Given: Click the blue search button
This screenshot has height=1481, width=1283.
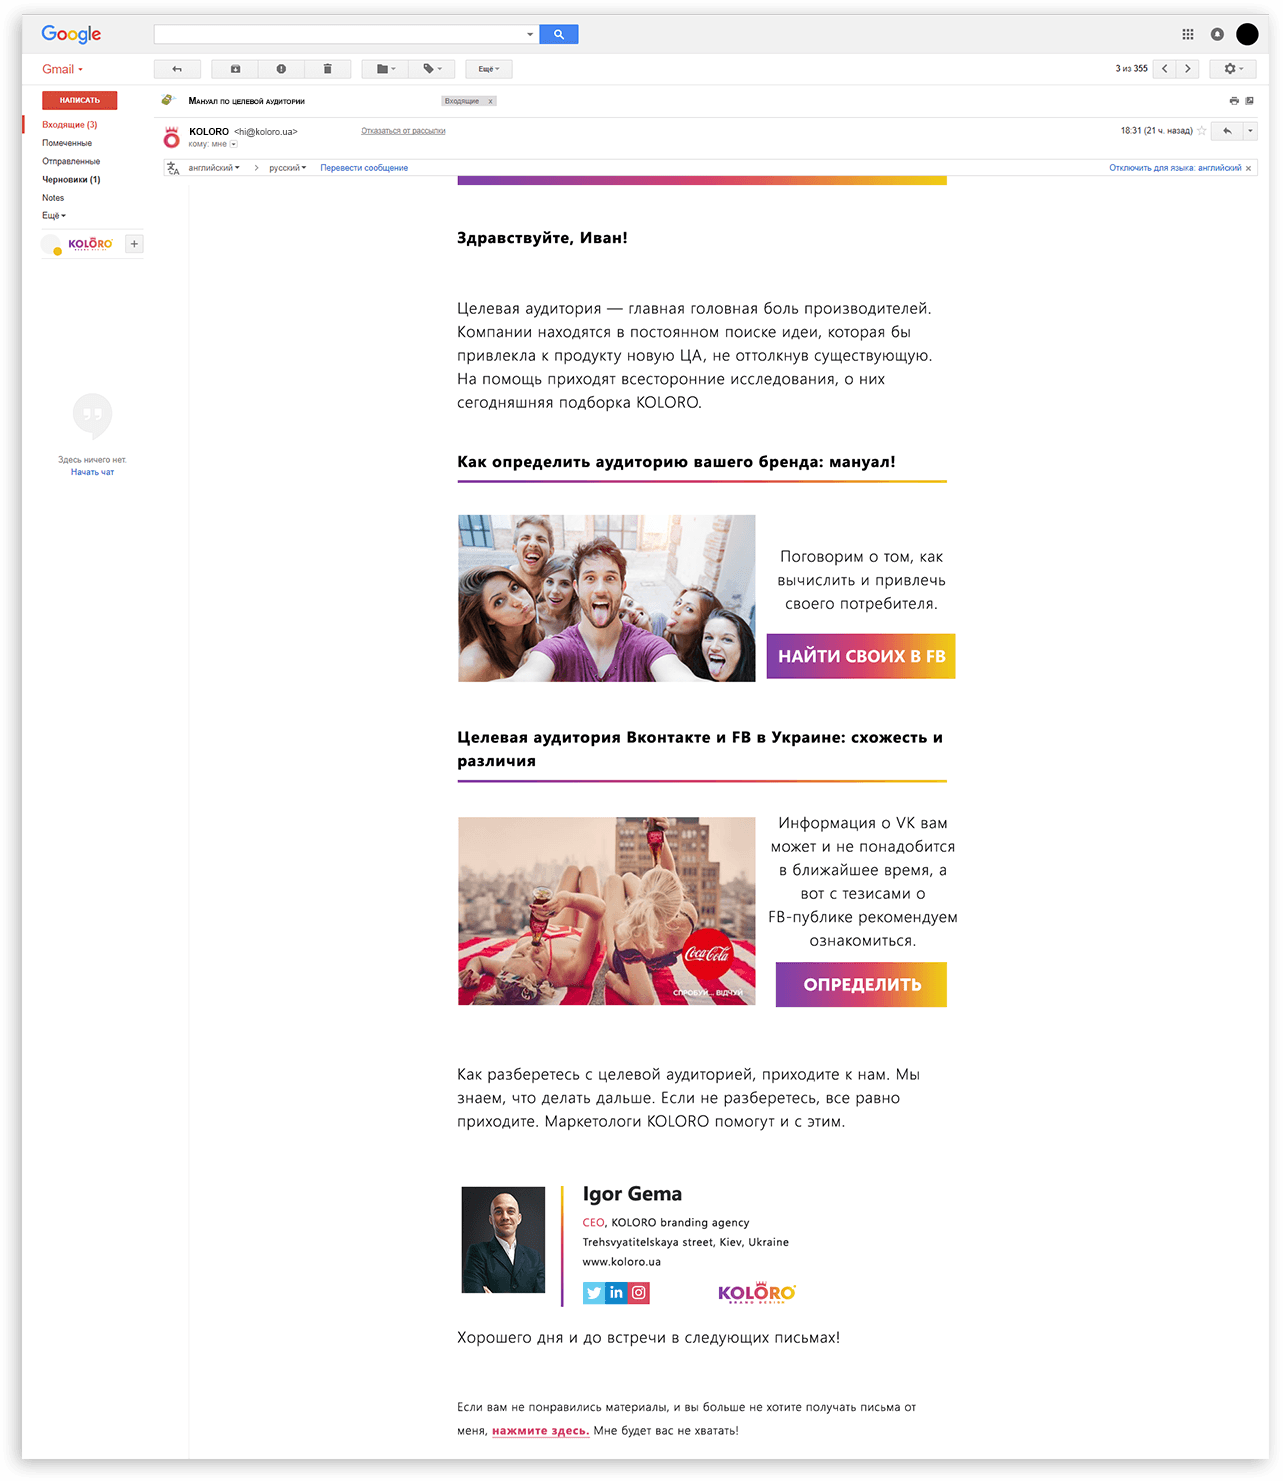Looking at the screenshot, I should [x=558, y=34].
